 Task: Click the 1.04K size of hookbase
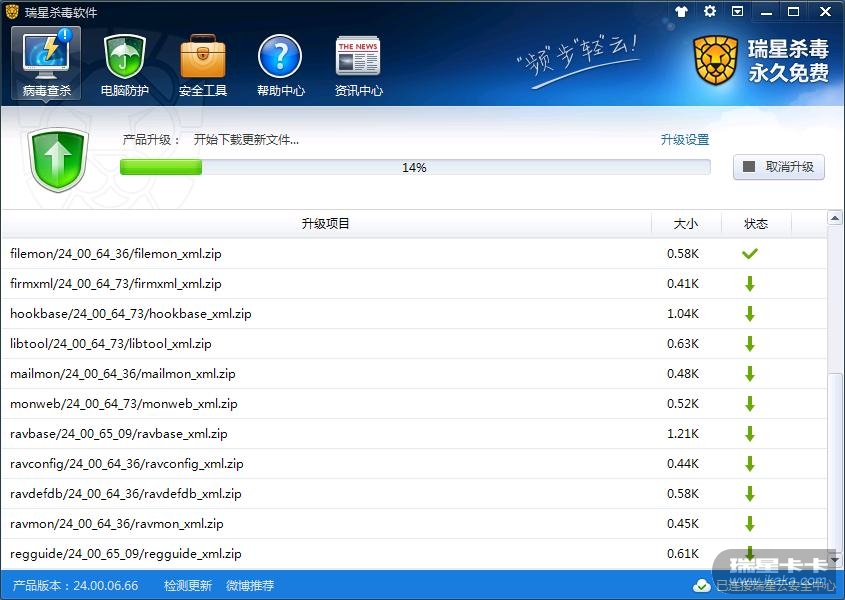point(683,314)
